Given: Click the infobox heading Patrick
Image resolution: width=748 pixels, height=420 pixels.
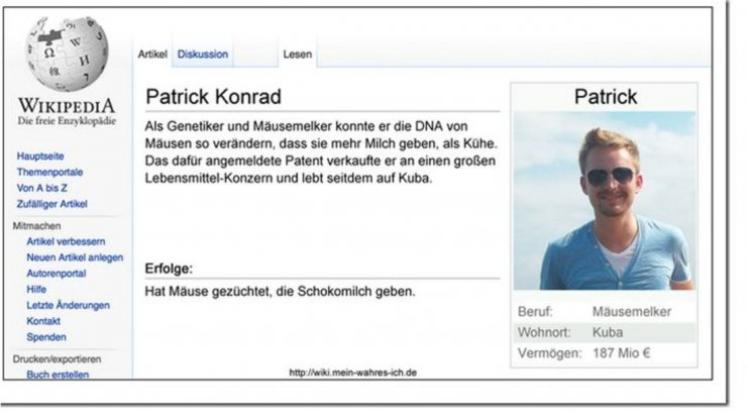Looking at the screenshot, I should (x=605, y=97).
